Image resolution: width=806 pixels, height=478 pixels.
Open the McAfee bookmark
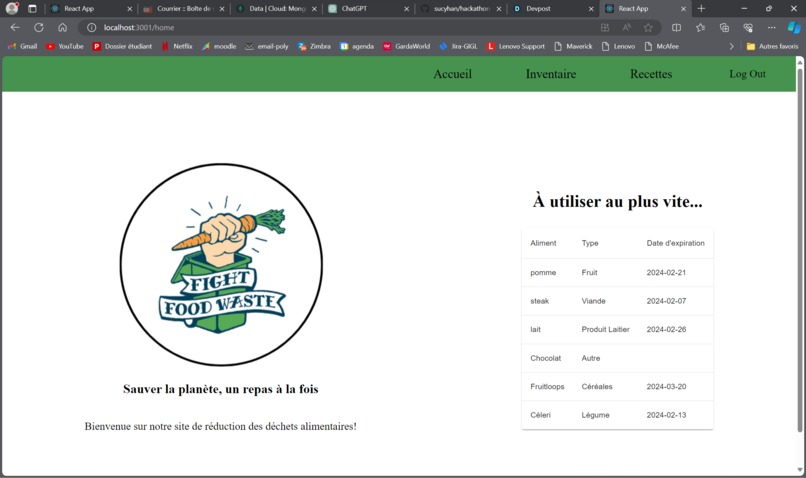[662, 46]
